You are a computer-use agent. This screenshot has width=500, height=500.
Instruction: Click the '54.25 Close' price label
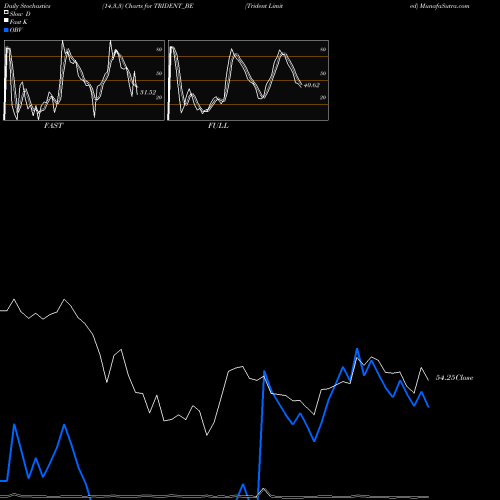[455, 378]
